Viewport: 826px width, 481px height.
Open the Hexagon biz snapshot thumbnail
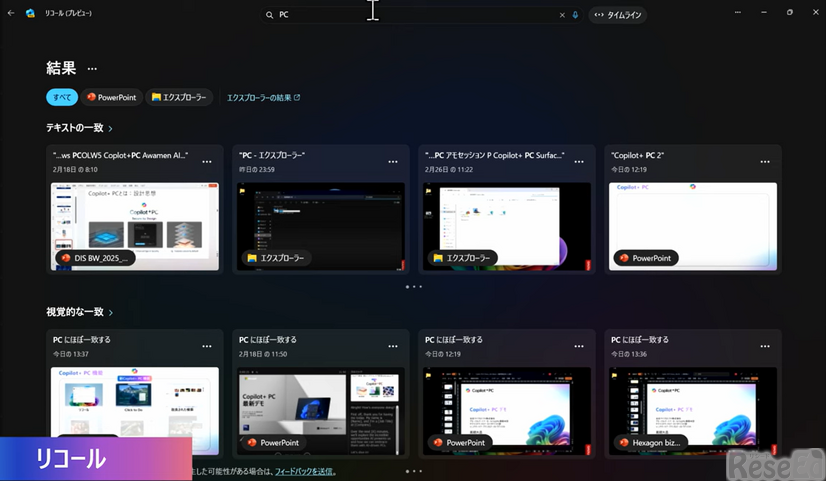tap(692, 410)
